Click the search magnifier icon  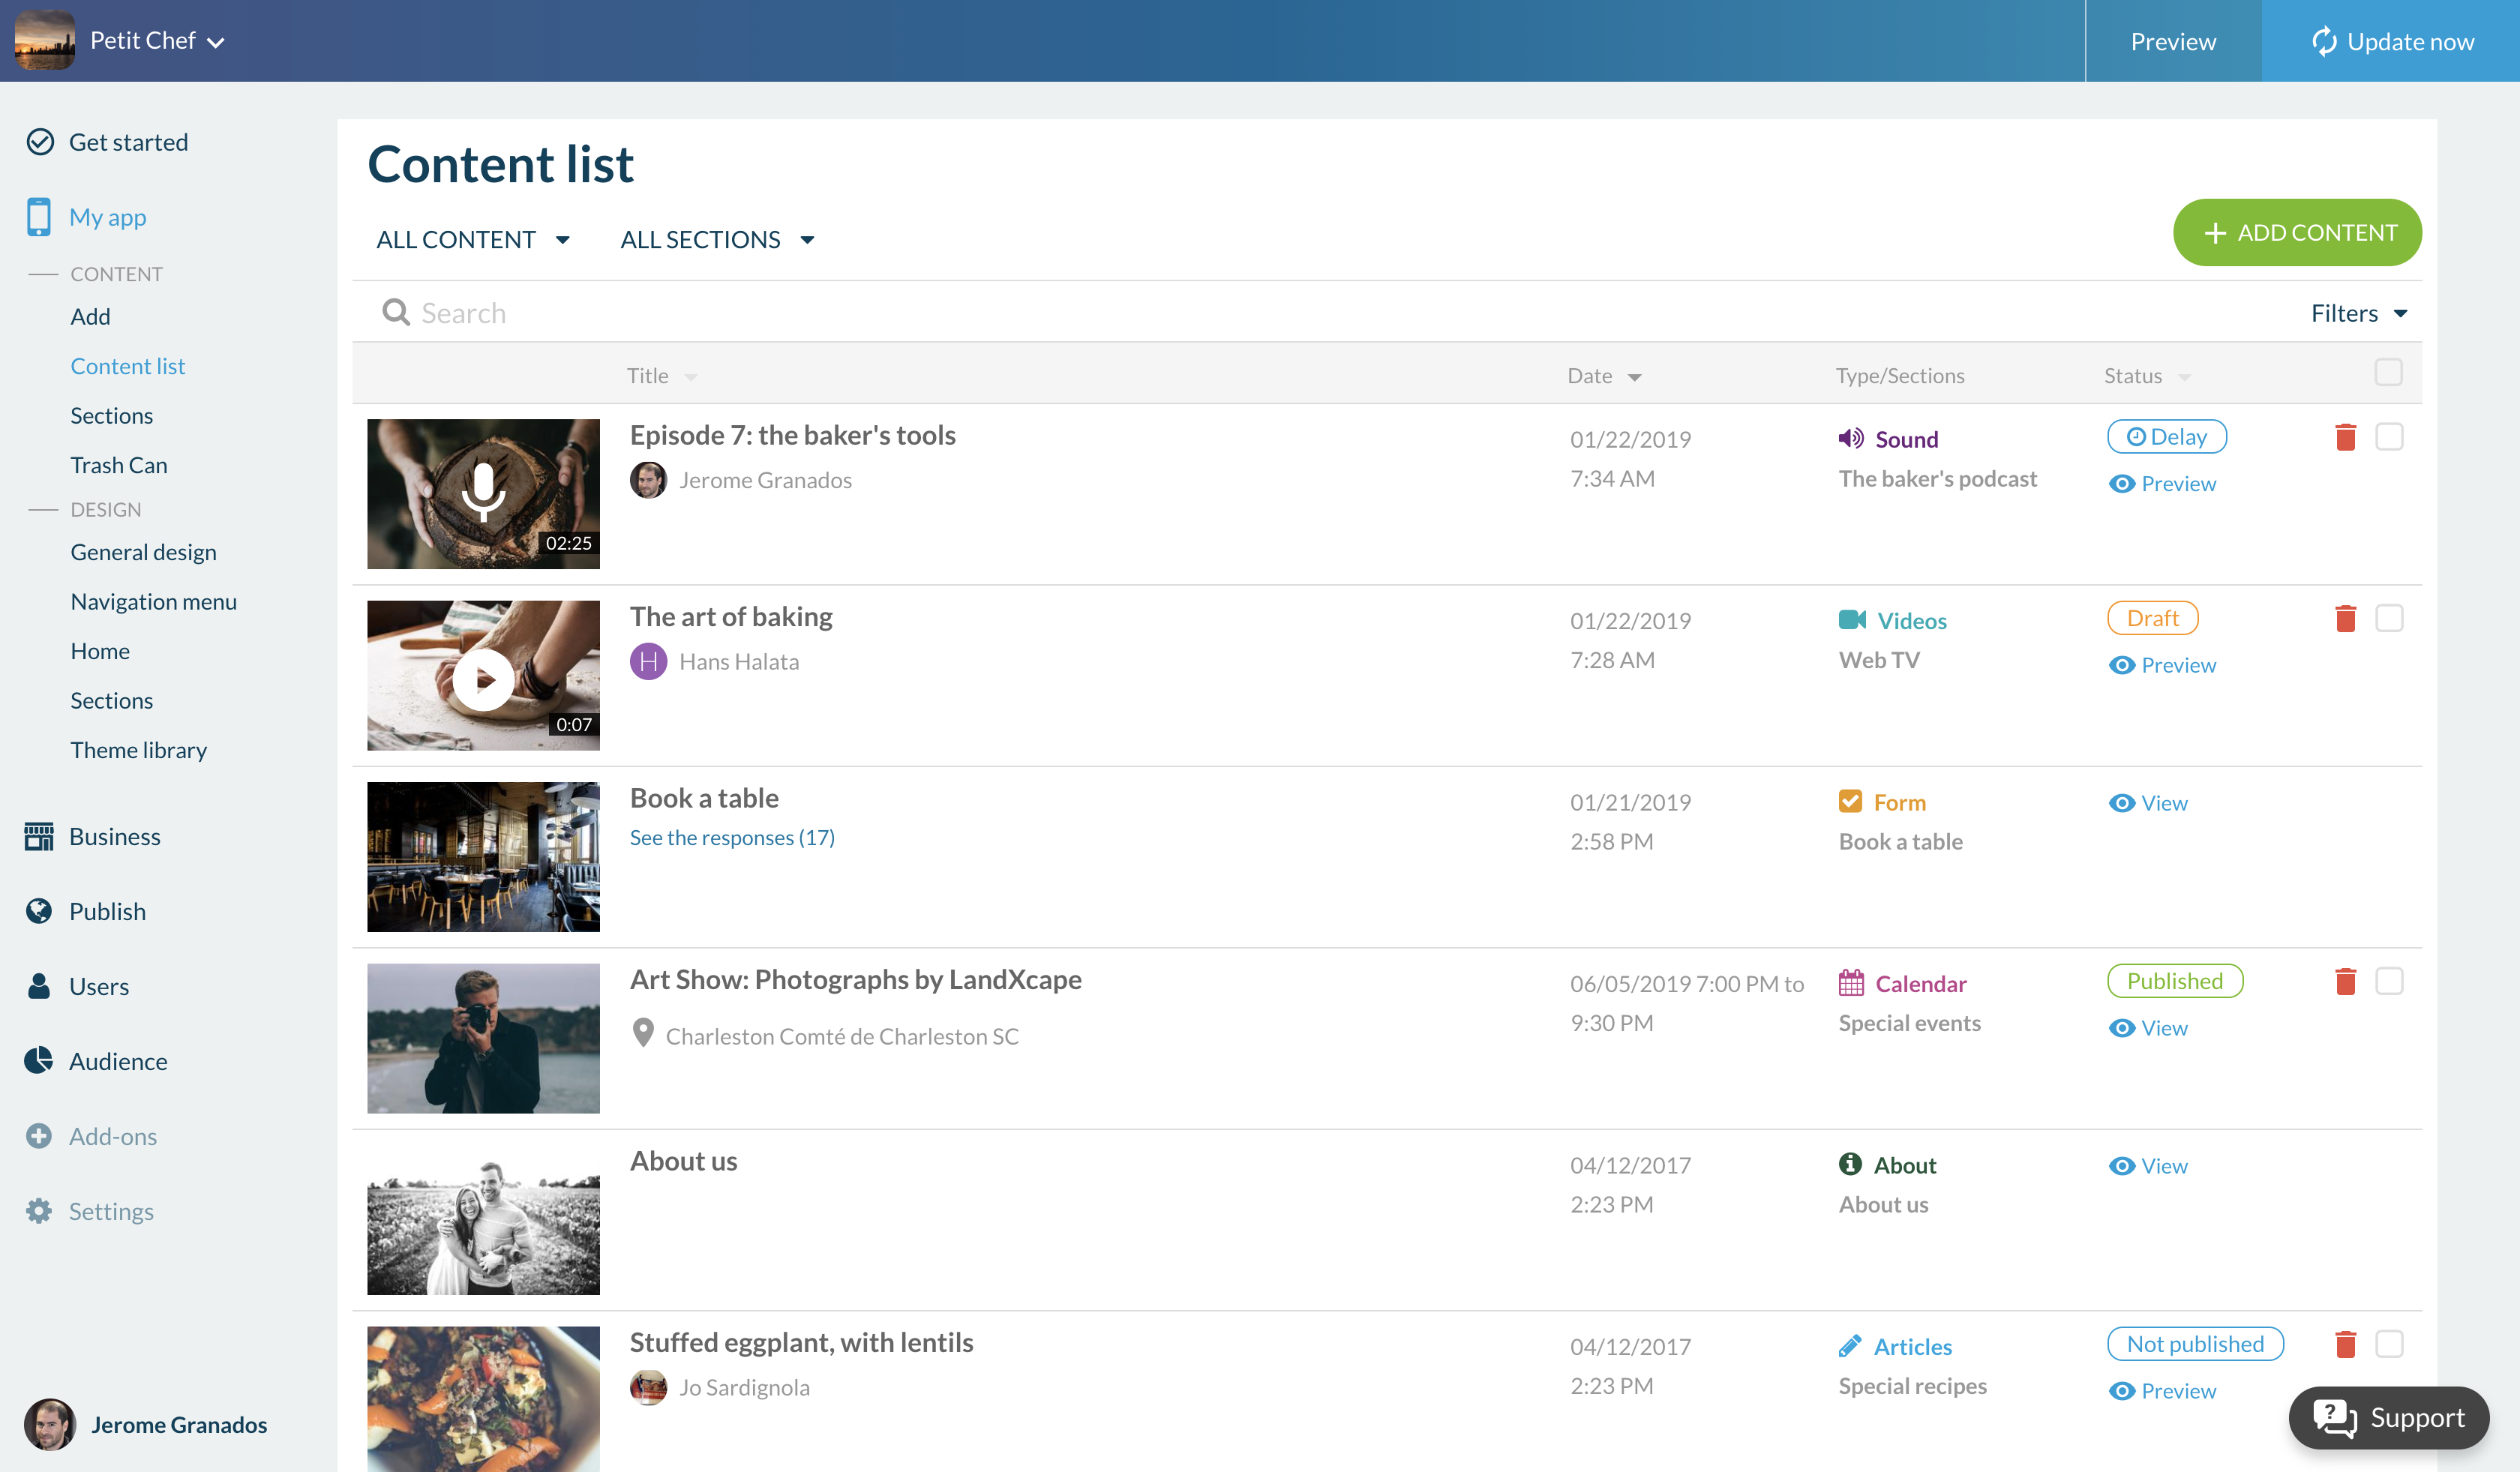[396, 313]
